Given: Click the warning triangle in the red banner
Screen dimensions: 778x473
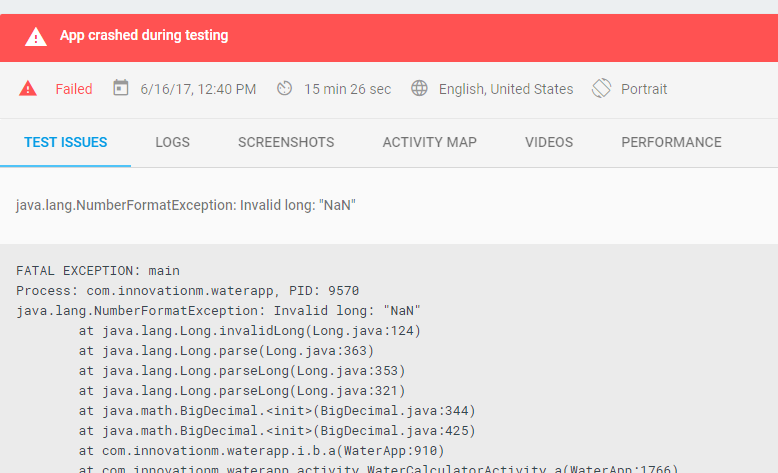Looking at the screenshot, I should point(36,37).
